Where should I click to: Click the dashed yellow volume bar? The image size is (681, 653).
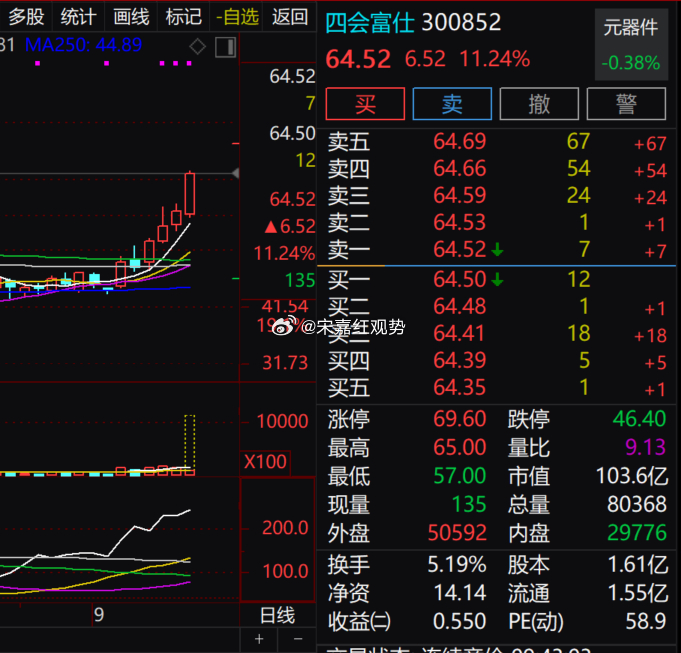click(190, 442)
